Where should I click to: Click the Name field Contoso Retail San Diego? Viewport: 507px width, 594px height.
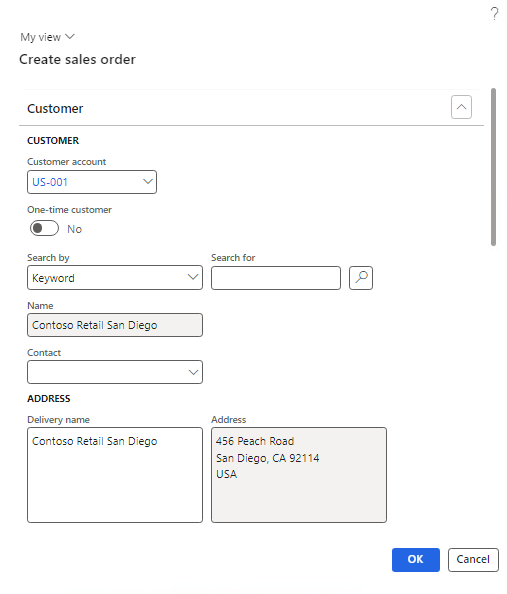[x=115, y=325]
